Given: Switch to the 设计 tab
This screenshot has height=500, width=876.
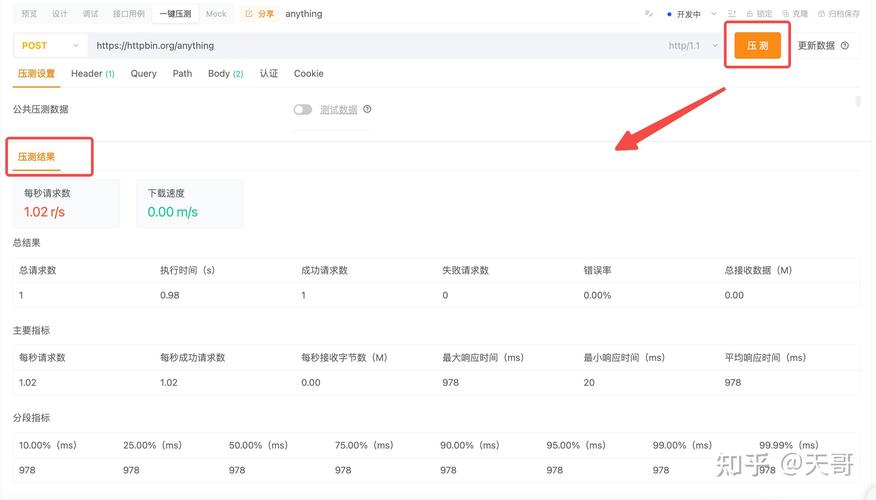Looking at the screenshot, I should tap(60, 13).
